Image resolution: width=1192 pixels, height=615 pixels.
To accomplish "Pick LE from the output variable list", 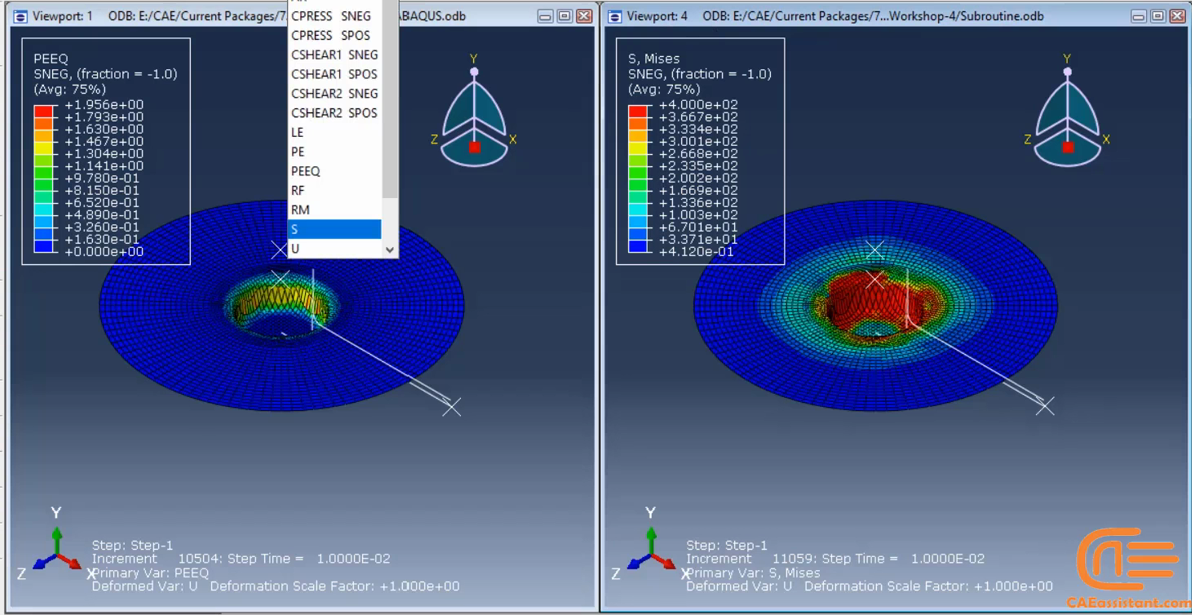I will (334, 132).
